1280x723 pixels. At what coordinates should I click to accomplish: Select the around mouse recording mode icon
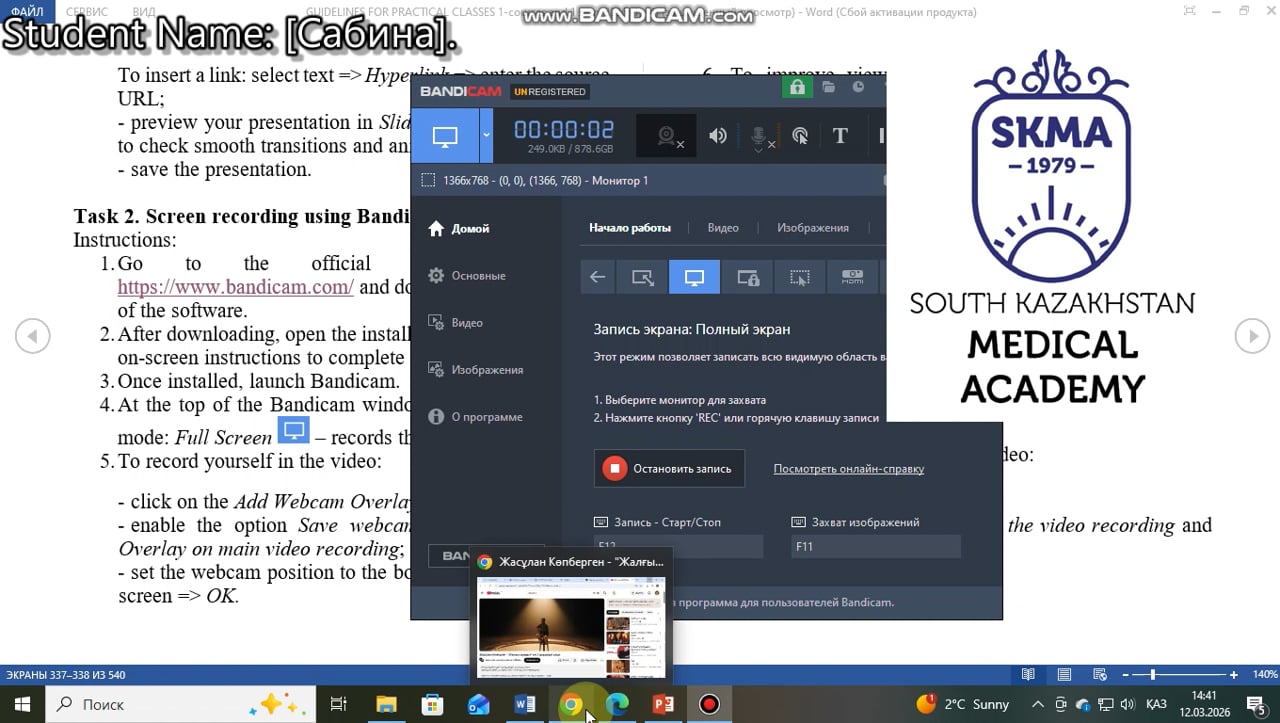pos(800,277)
